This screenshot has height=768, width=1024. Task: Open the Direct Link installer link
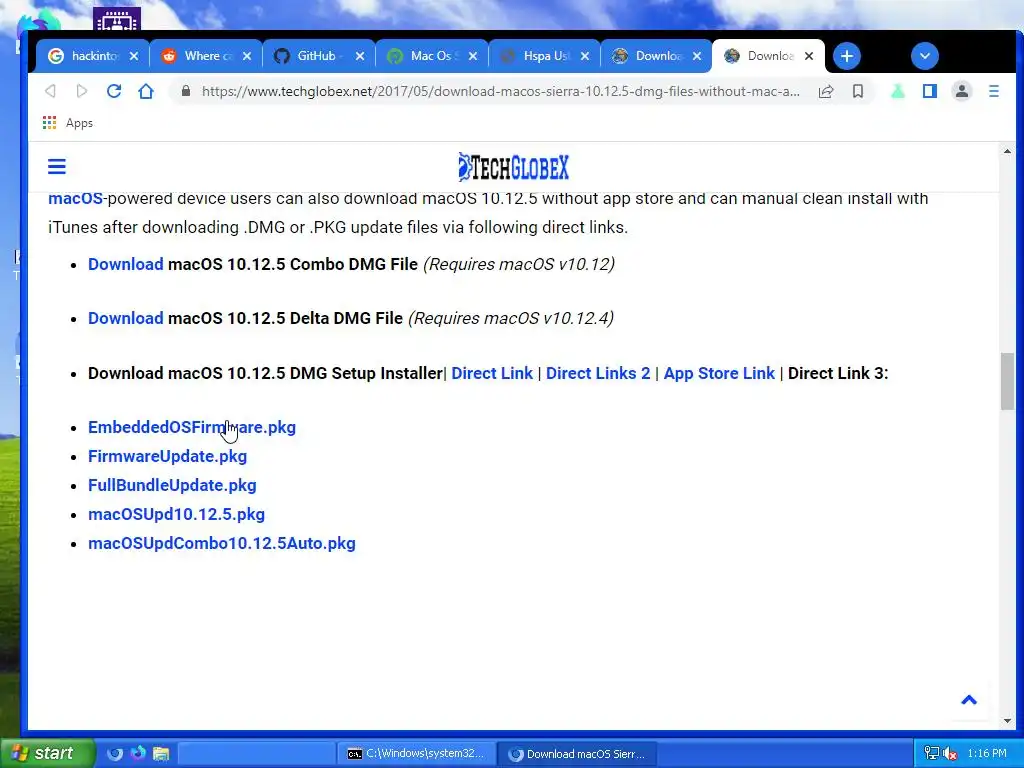tap(492, 374)
